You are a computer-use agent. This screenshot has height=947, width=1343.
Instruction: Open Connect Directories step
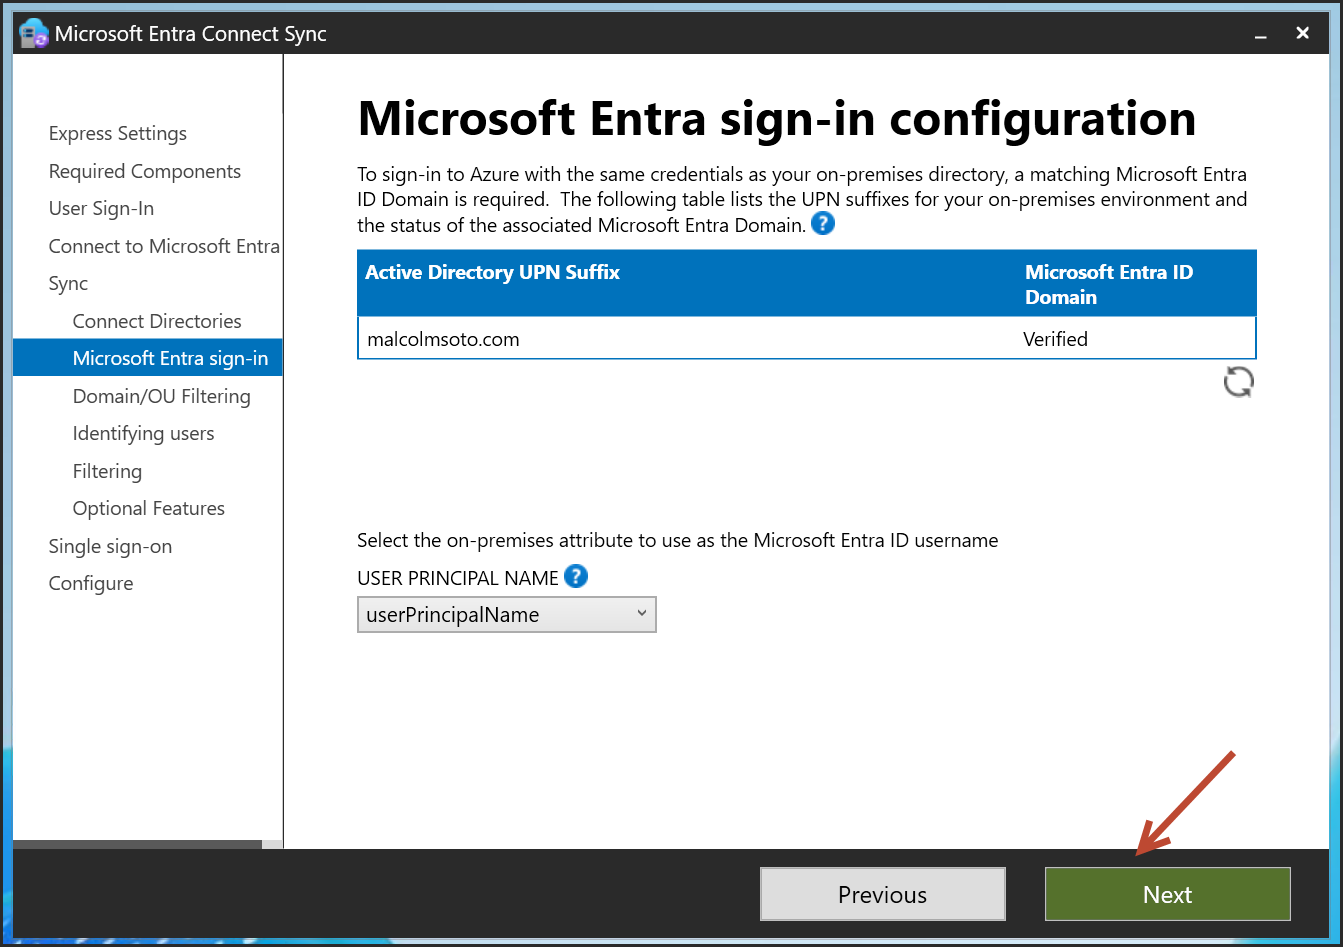pos(157,321)
